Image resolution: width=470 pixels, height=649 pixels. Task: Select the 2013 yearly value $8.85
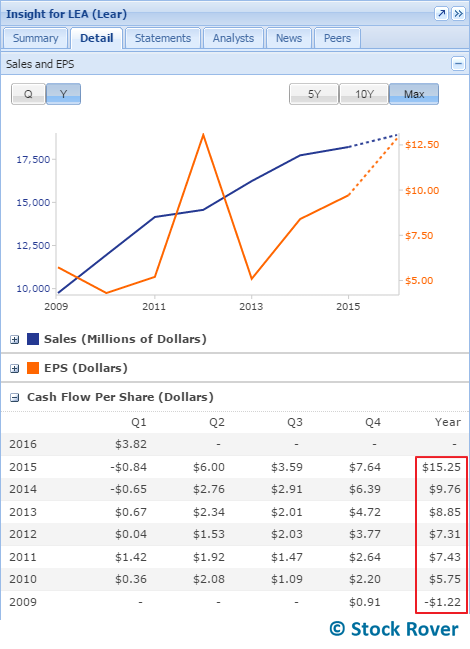point(445,512)
